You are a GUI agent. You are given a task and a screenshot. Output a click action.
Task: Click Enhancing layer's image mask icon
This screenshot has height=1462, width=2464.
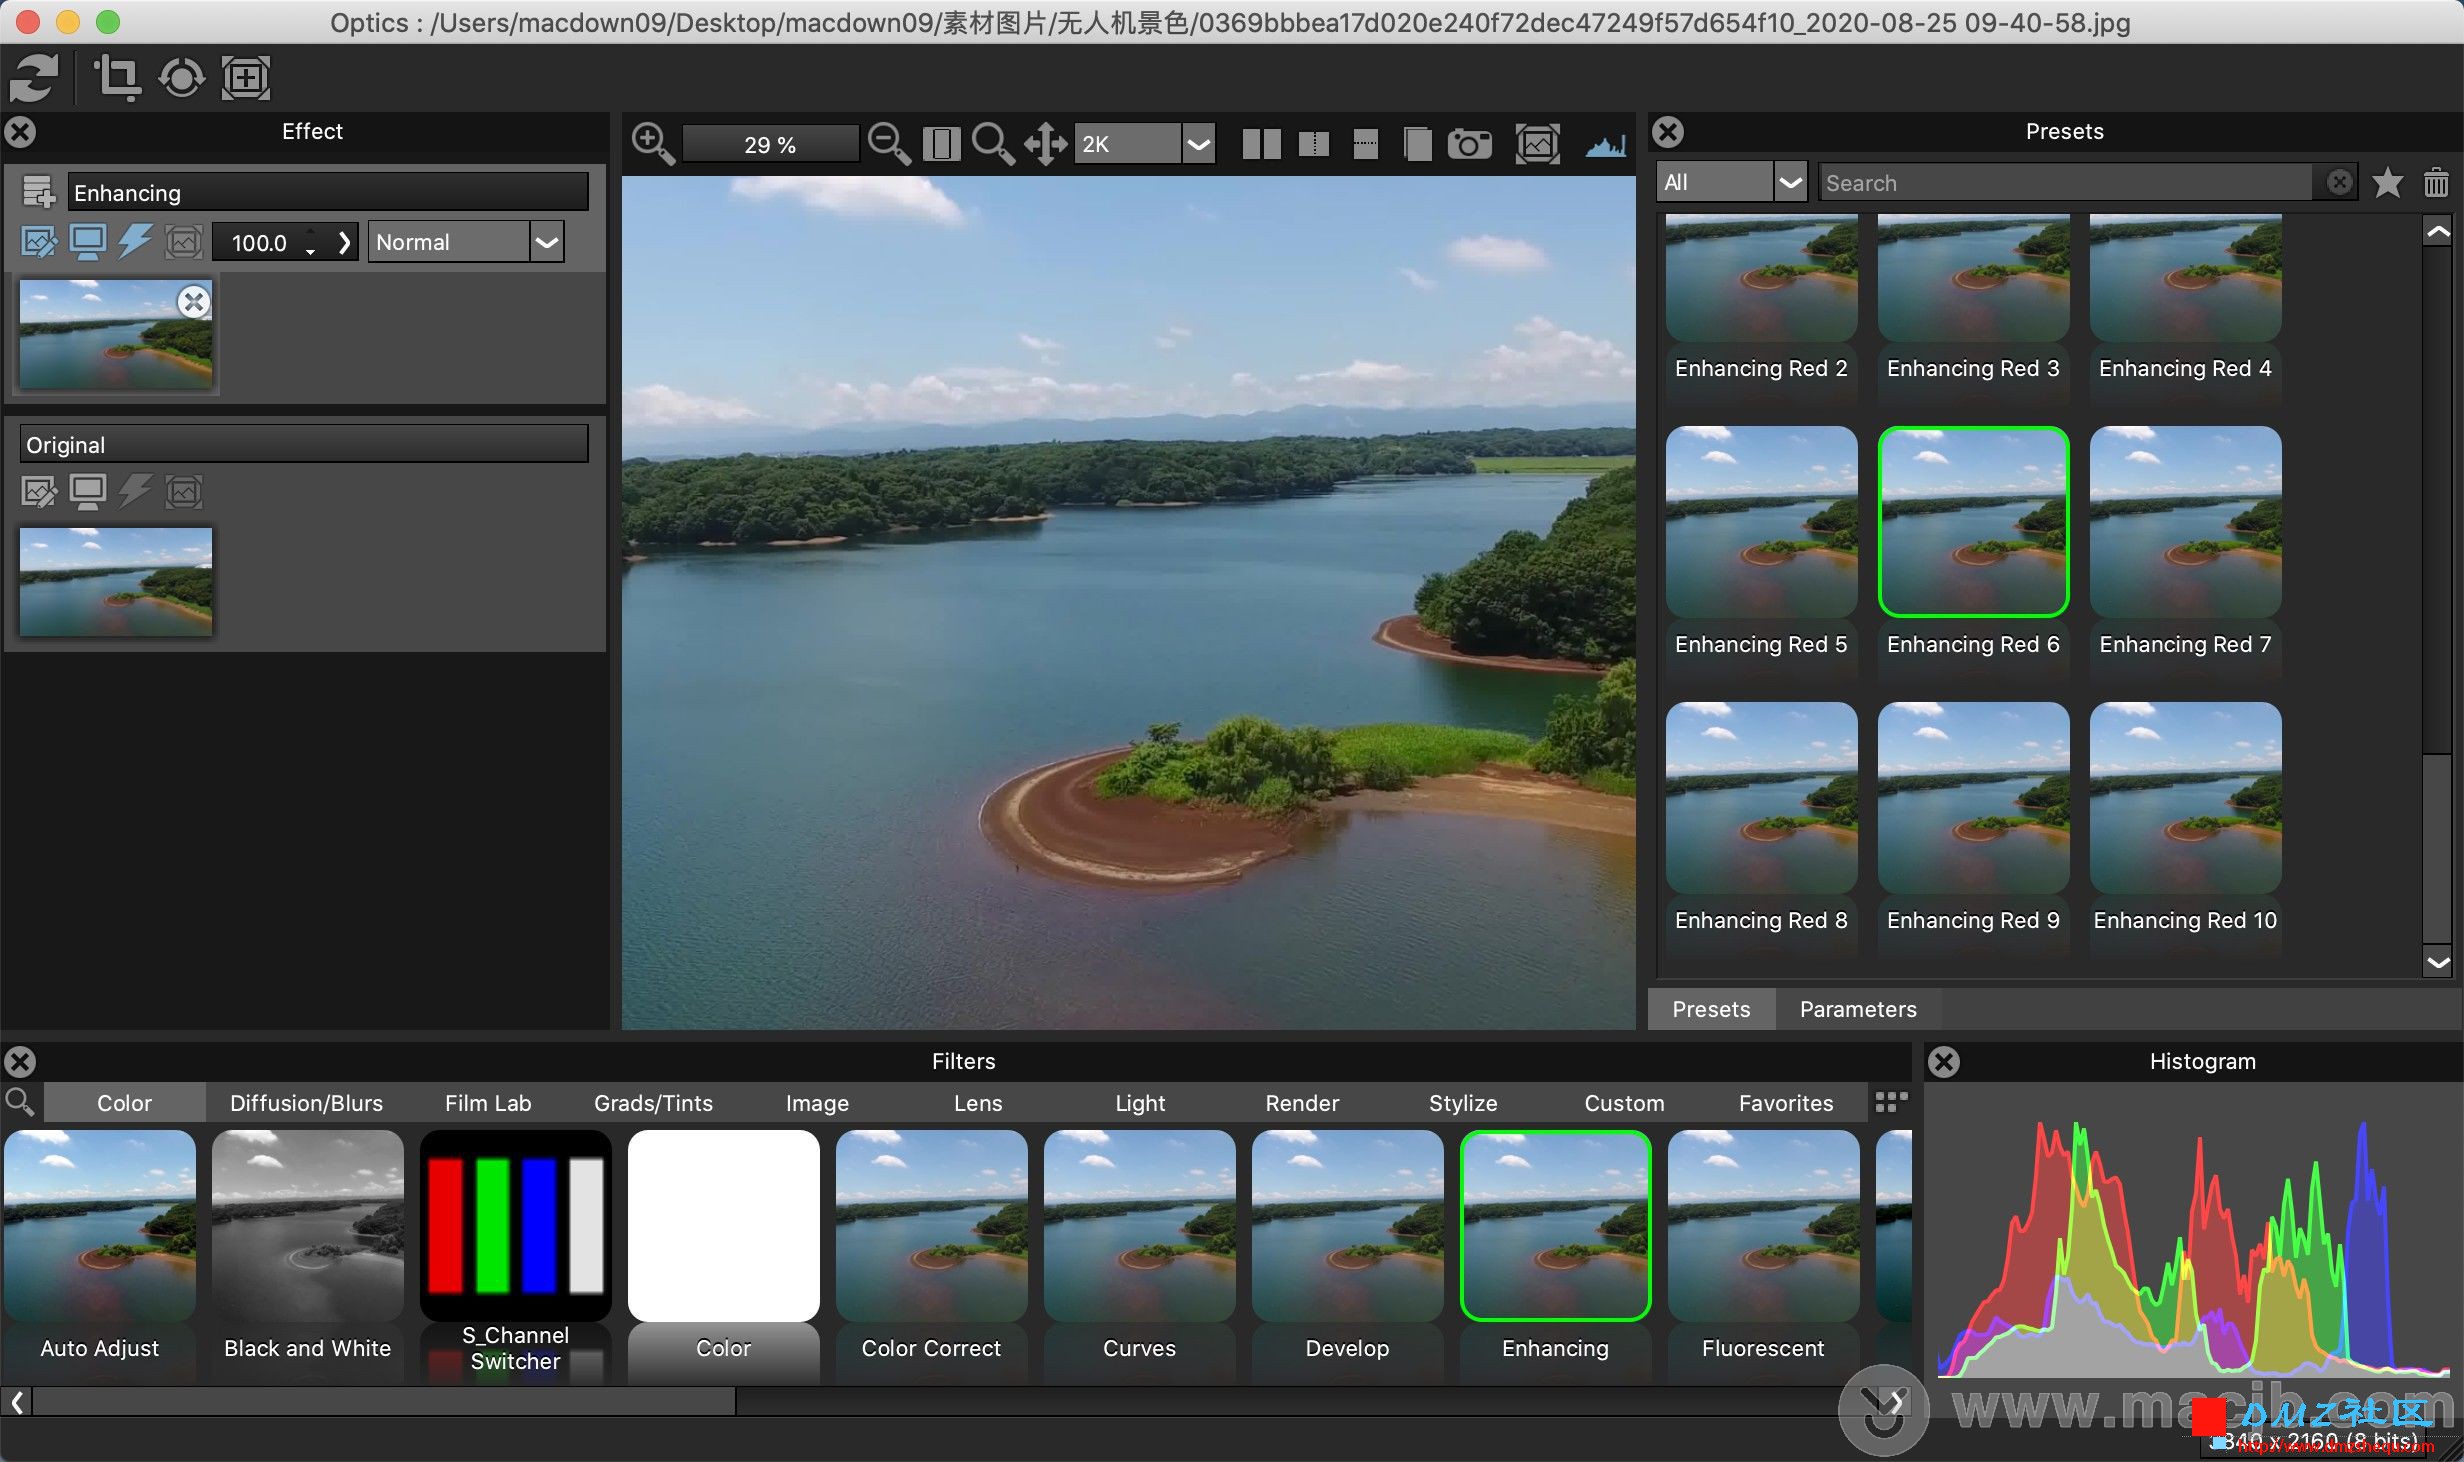pyautogui.click(x=184, y=242)
